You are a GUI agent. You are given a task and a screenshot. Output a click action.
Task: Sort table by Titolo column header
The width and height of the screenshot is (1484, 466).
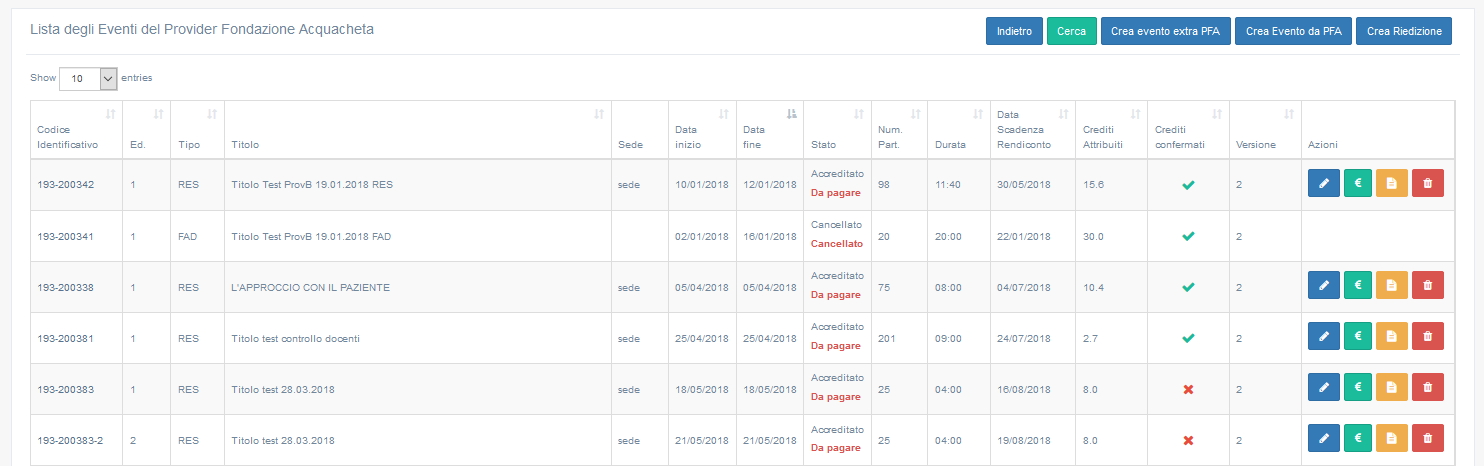(417, 130)
